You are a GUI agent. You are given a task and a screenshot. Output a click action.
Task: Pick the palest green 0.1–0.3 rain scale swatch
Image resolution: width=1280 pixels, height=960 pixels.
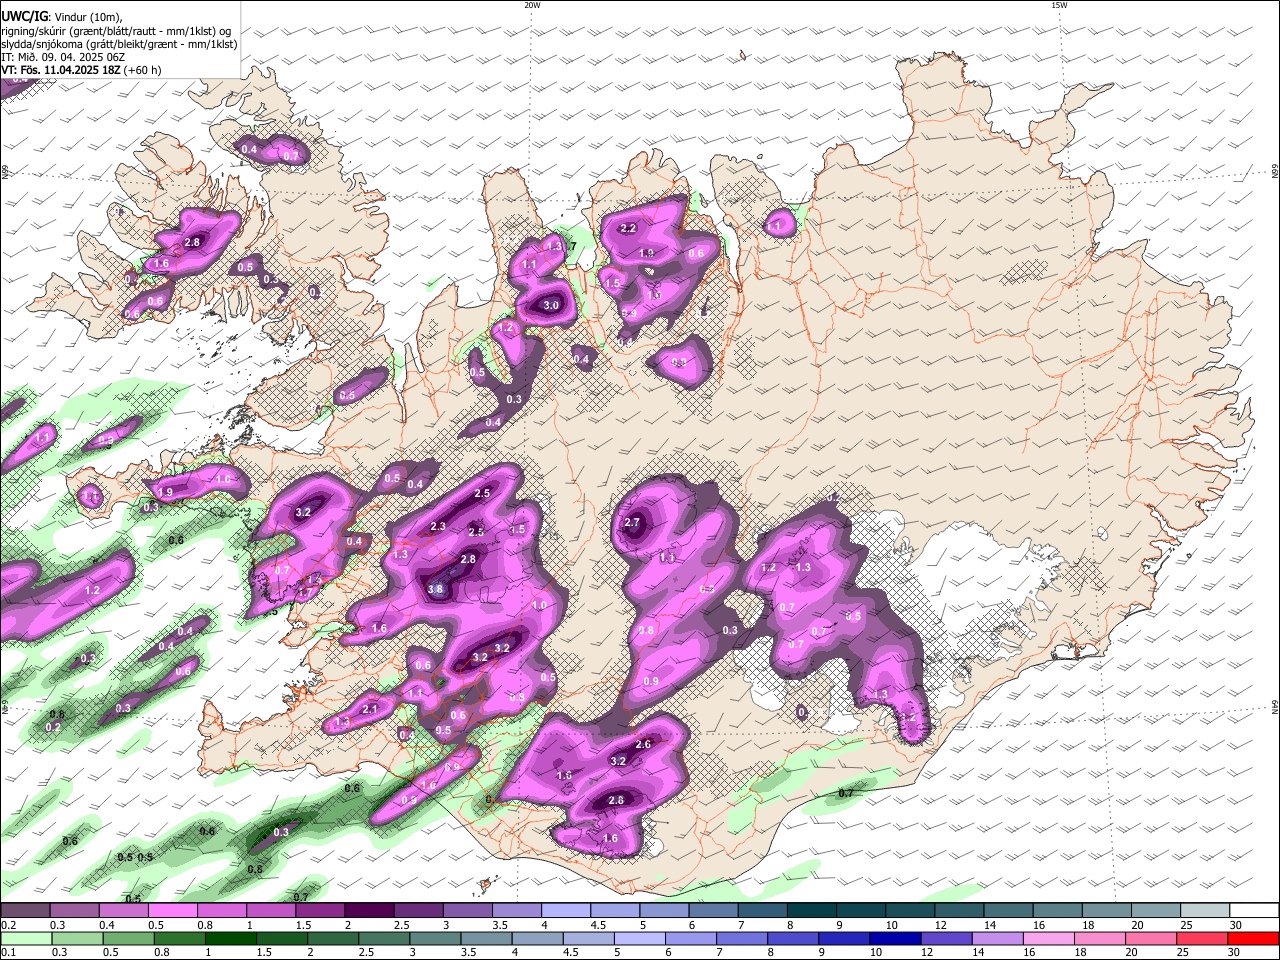click(25, 938)
